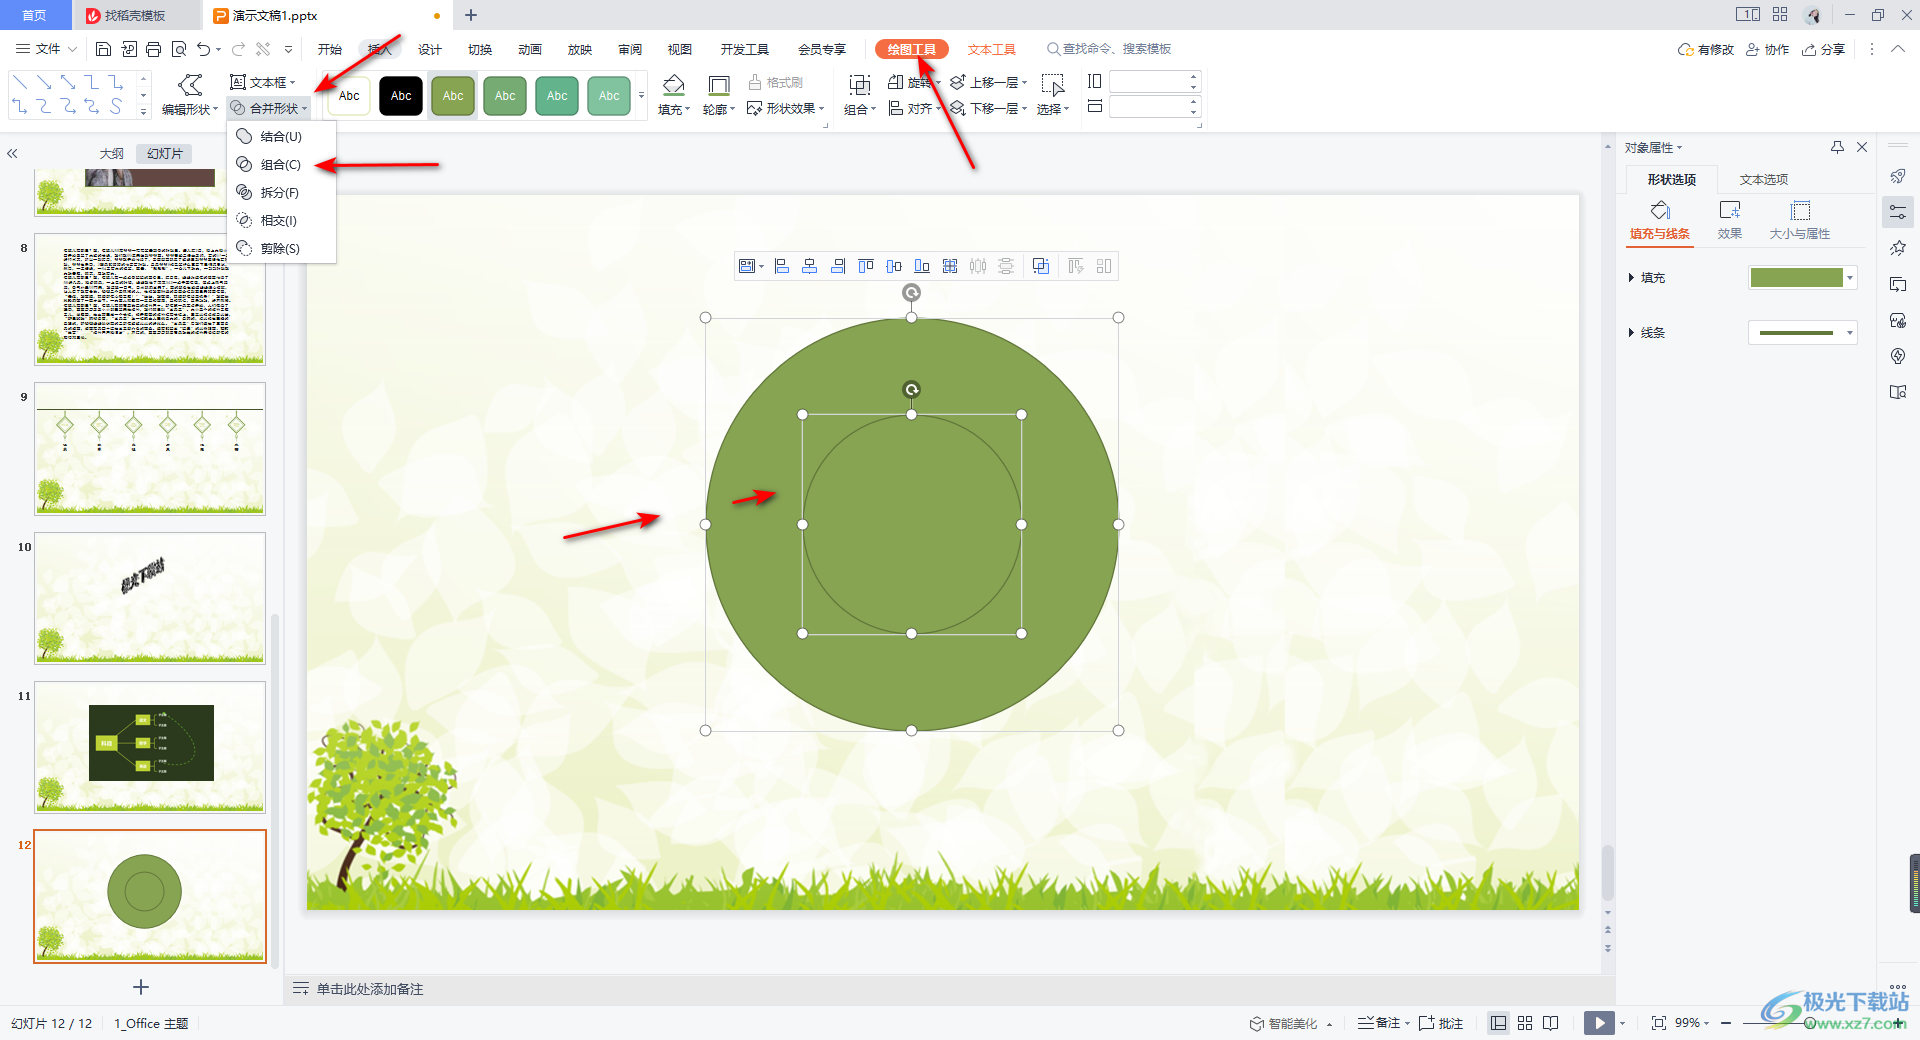
Task: Click the zoom slider handle
Action: pos(1810,1023)
